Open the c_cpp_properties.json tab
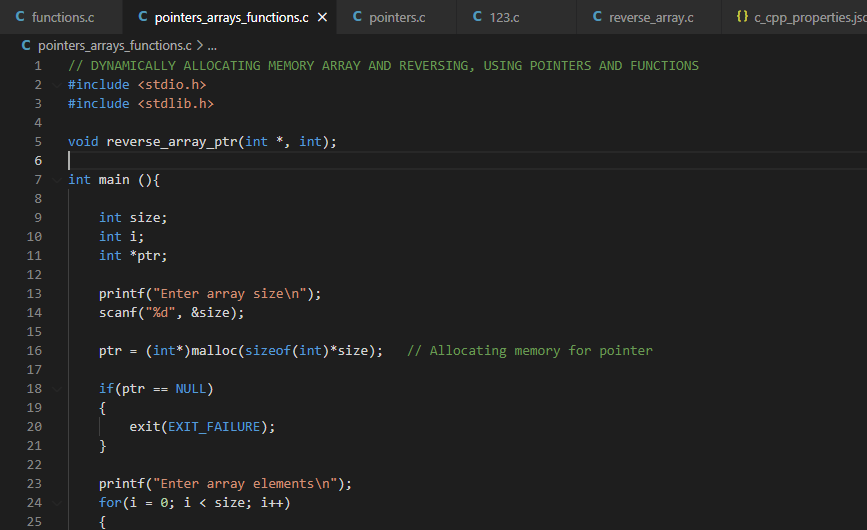 795,17
